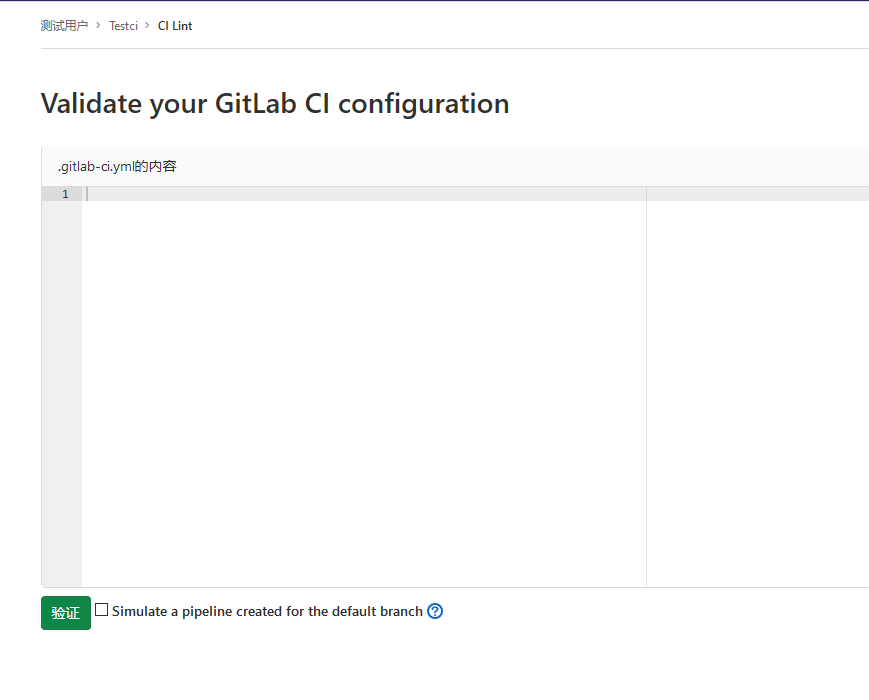Screen dimensions: 869x700
Task: Click chevron between 测试用户 and Testci
Action: 98,25
